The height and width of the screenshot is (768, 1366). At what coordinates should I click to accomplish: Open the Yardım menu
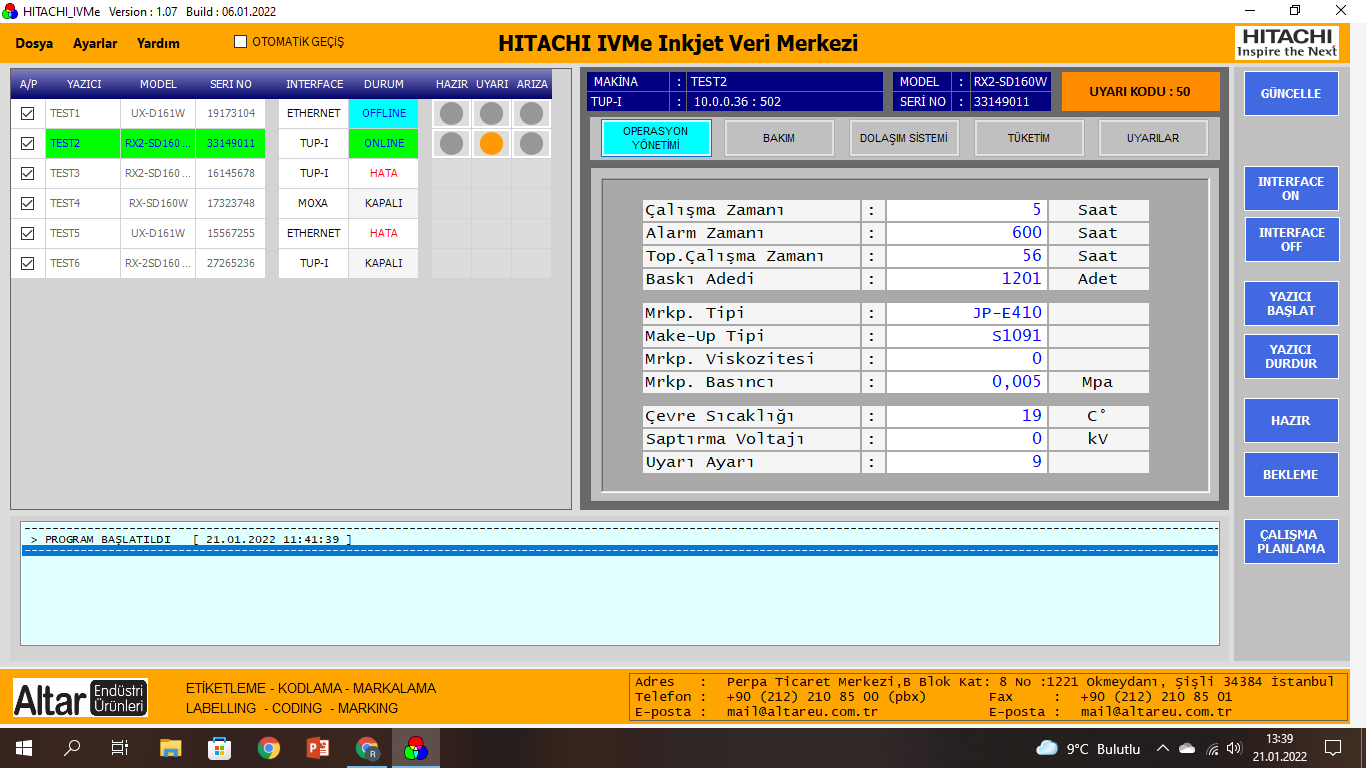pos(158,43)
